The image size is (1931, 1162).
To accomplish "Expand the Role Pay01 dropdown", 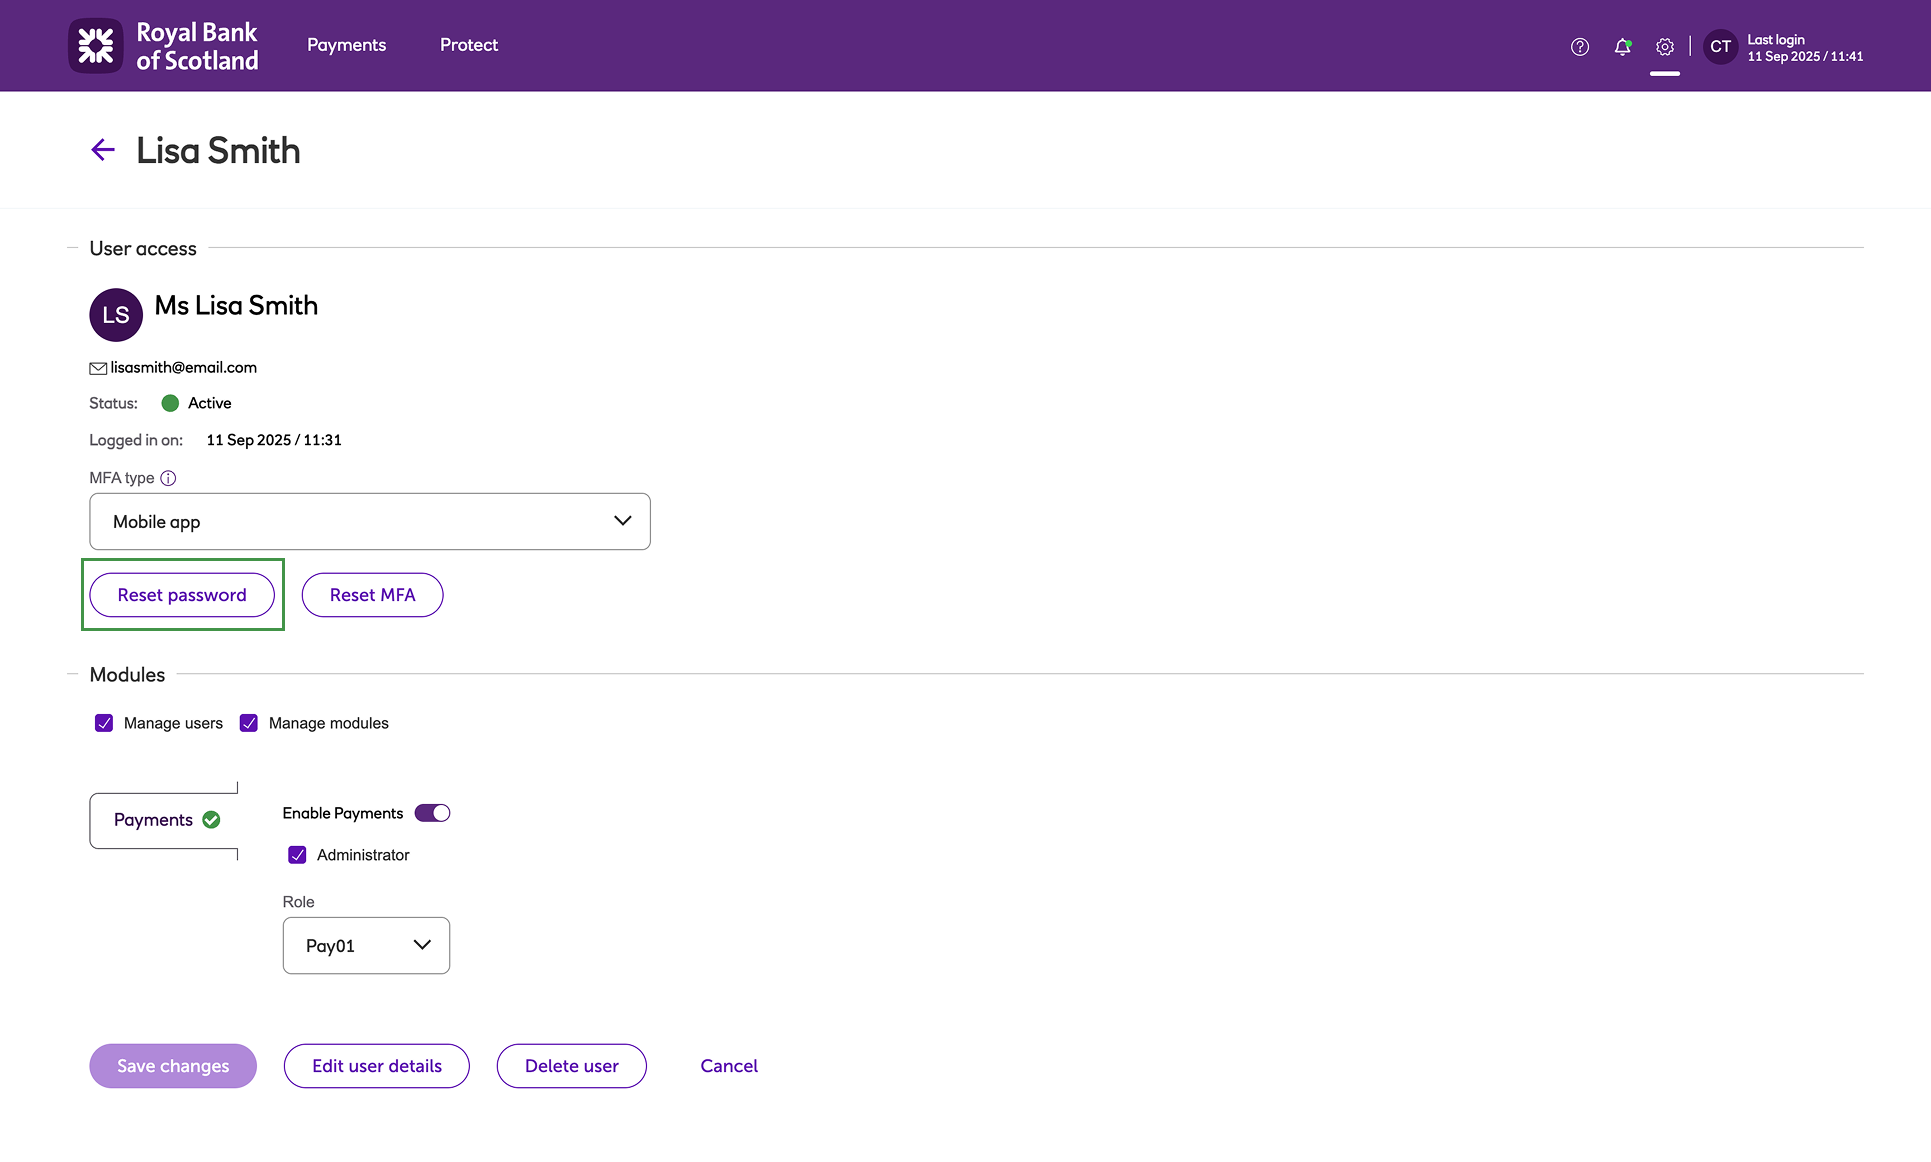I will coord(366,945).
